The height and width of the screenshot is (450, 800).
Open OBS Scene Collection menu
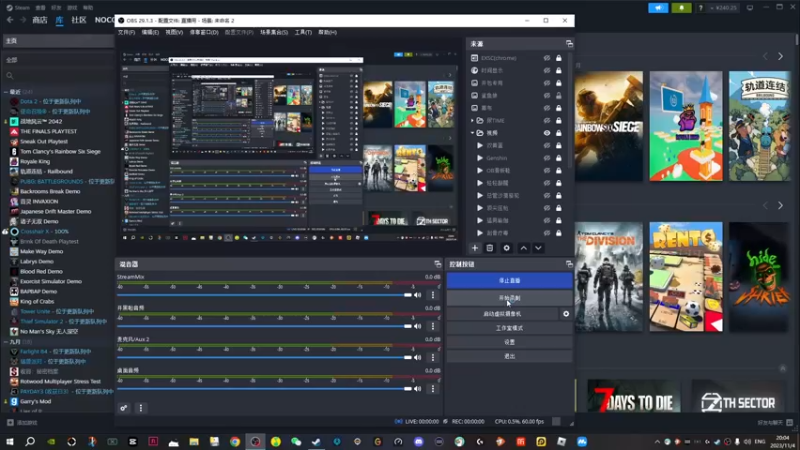point(274,32)
